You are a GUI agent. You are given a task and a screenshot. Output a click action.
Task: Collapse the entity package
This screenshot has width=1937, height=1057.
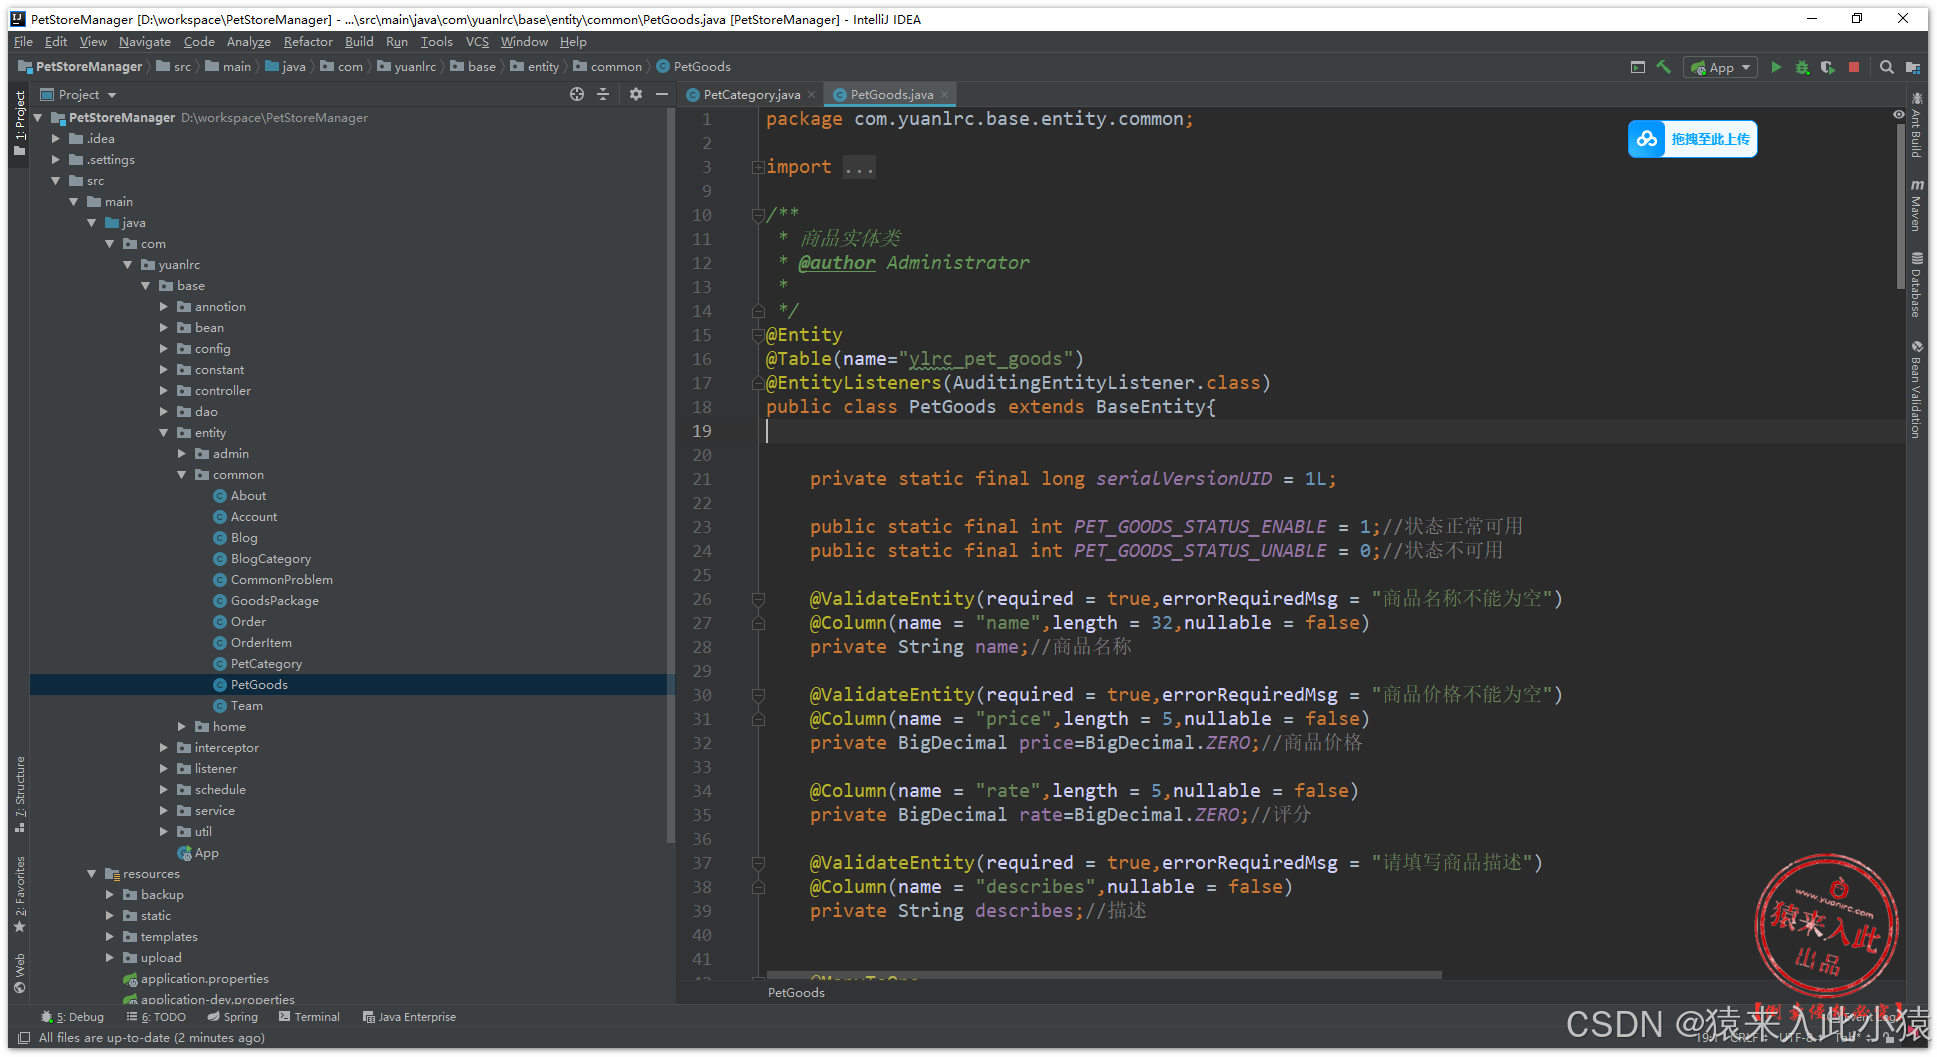click(x=164, y=433)
